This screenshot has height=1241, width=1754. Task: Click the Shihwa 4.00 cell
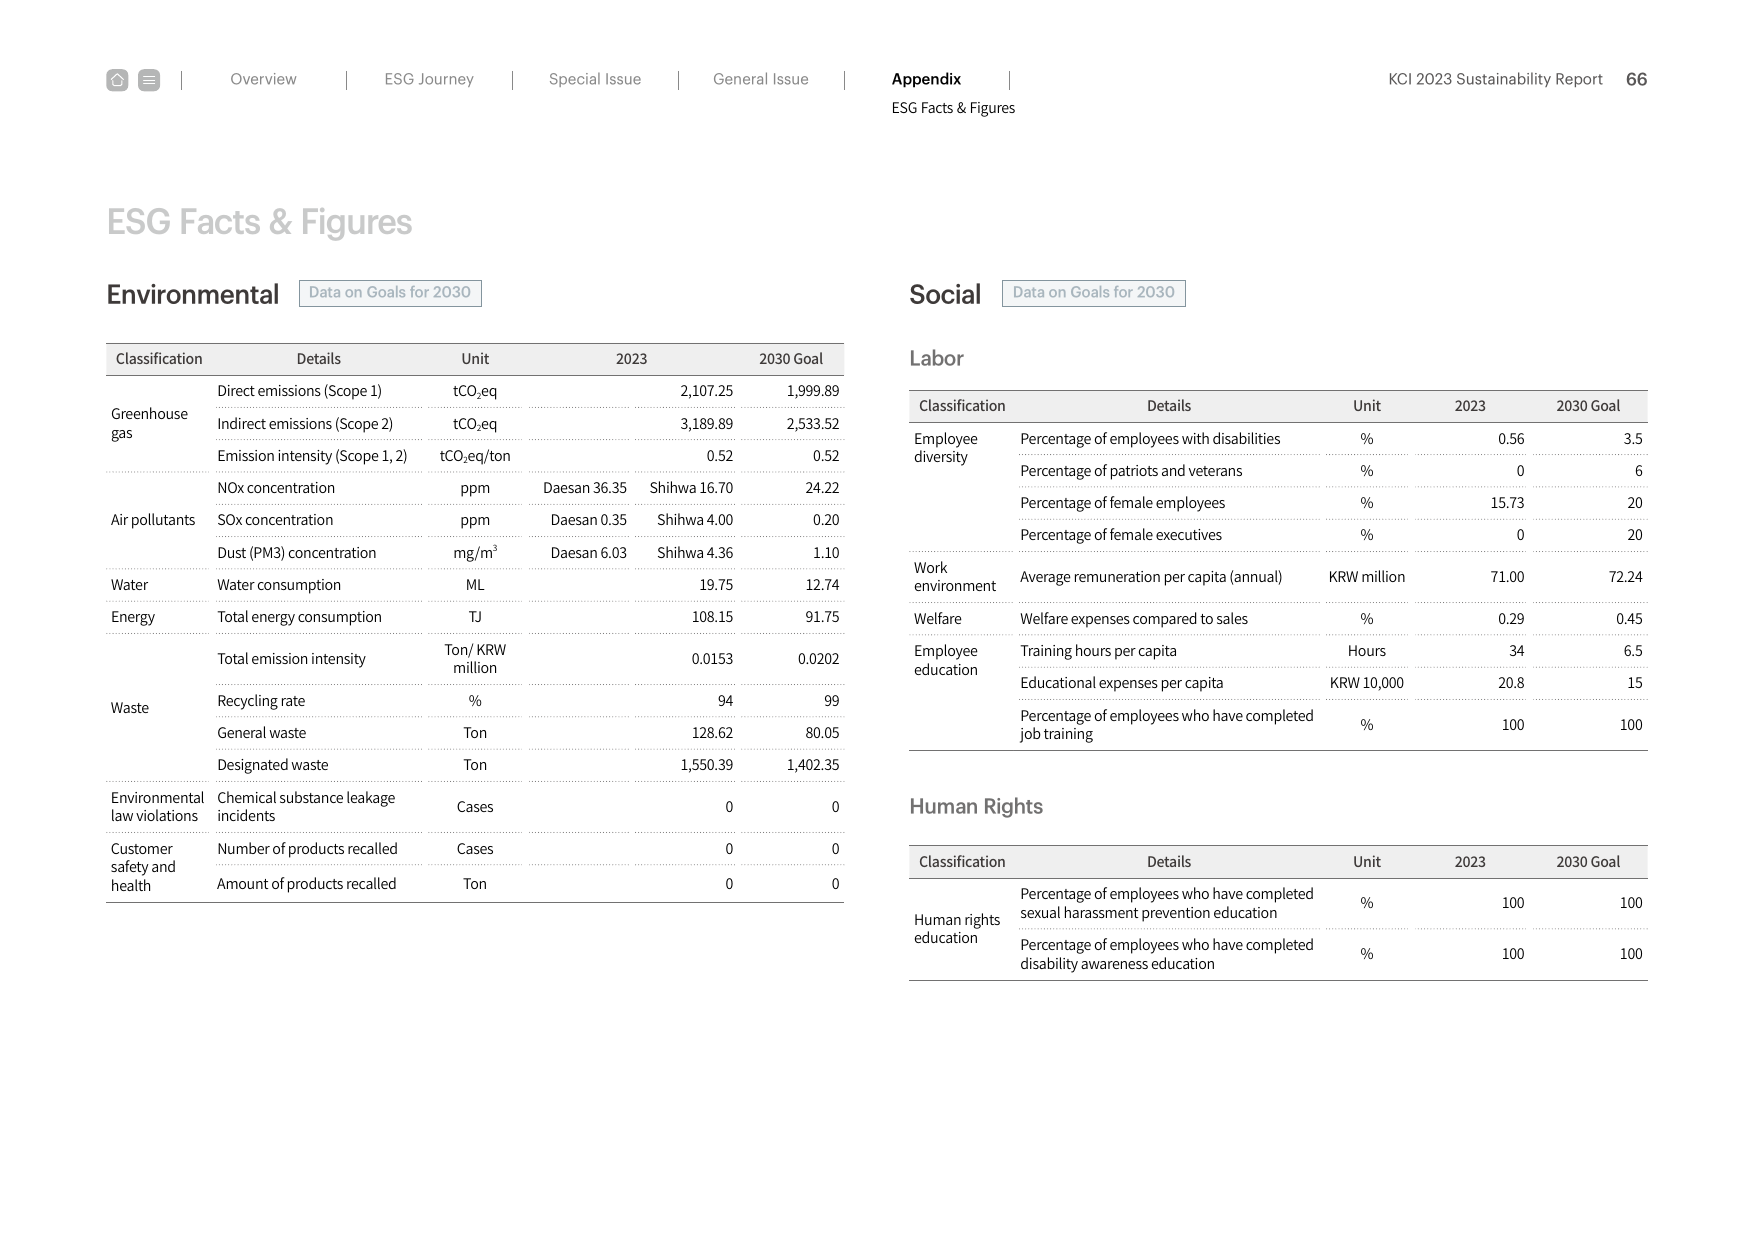coord(695,520)
